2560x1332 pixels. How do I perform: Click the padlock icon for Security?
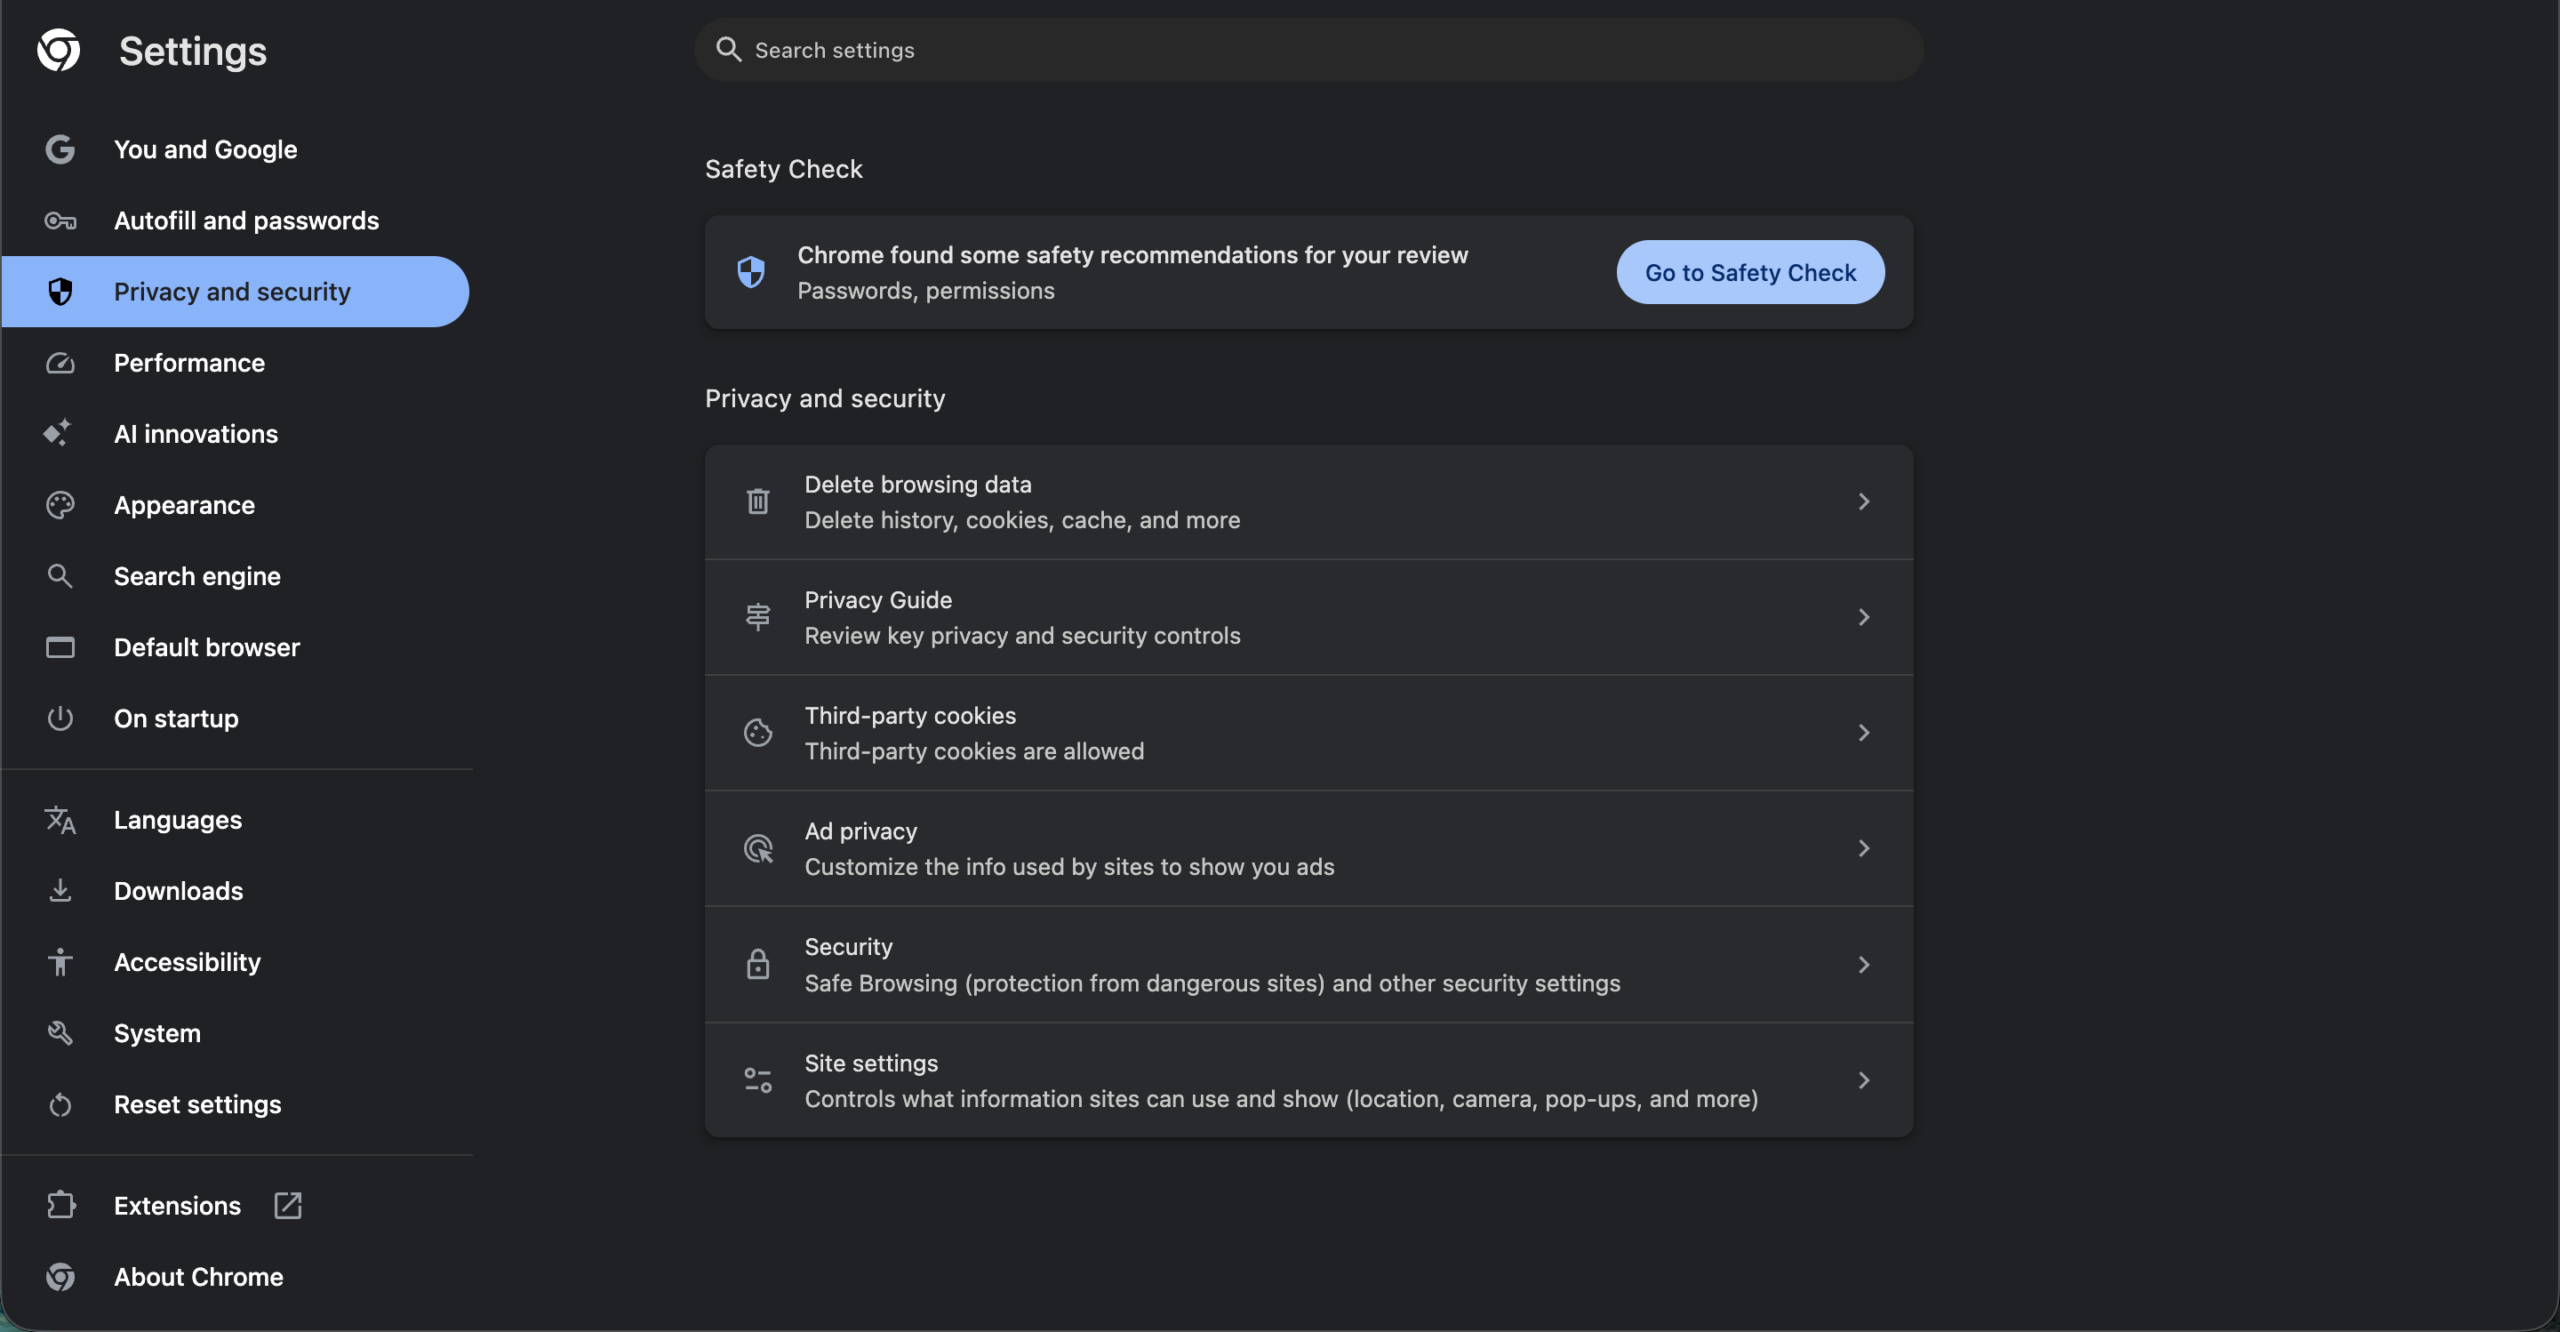pyautogui.click(x=758, y=964)
